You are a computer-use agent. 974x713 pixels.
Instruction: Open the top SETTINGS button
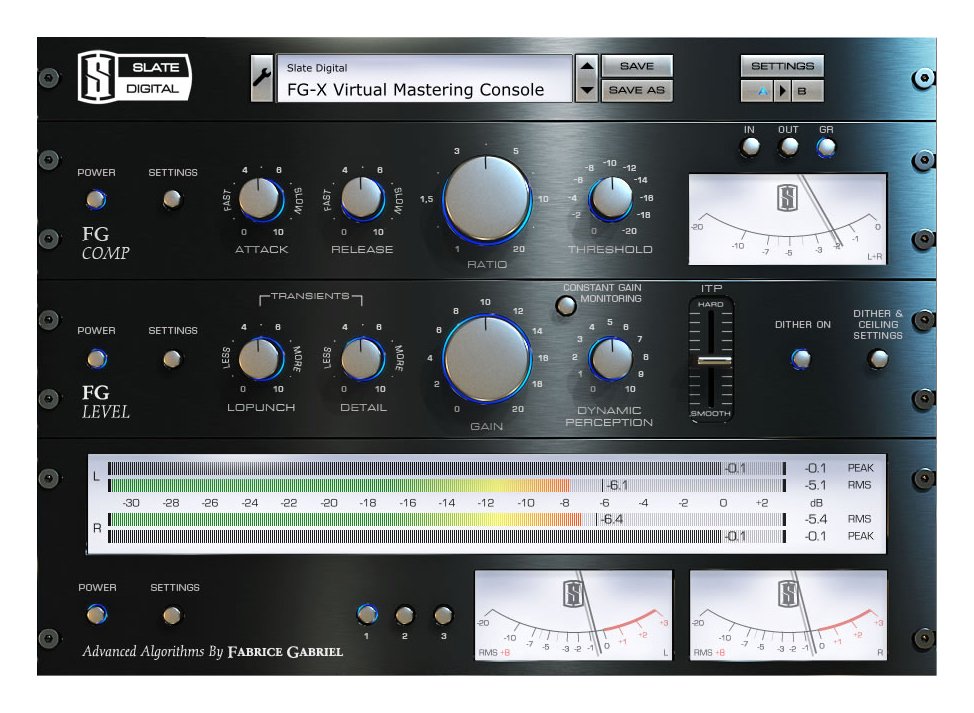[x=782, y=66]
